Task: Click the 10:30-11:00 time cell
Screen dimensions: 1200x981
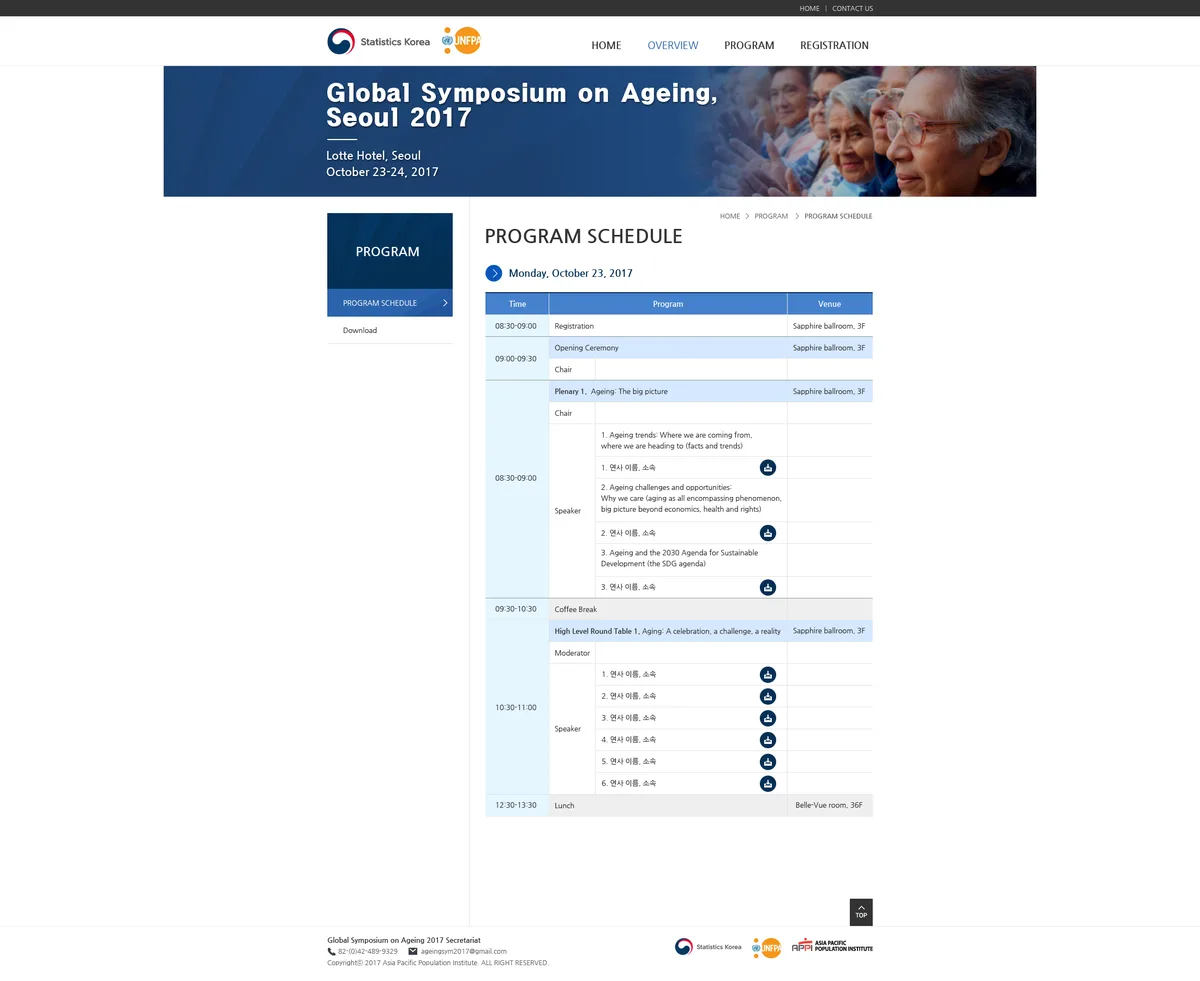Action: 516,708
